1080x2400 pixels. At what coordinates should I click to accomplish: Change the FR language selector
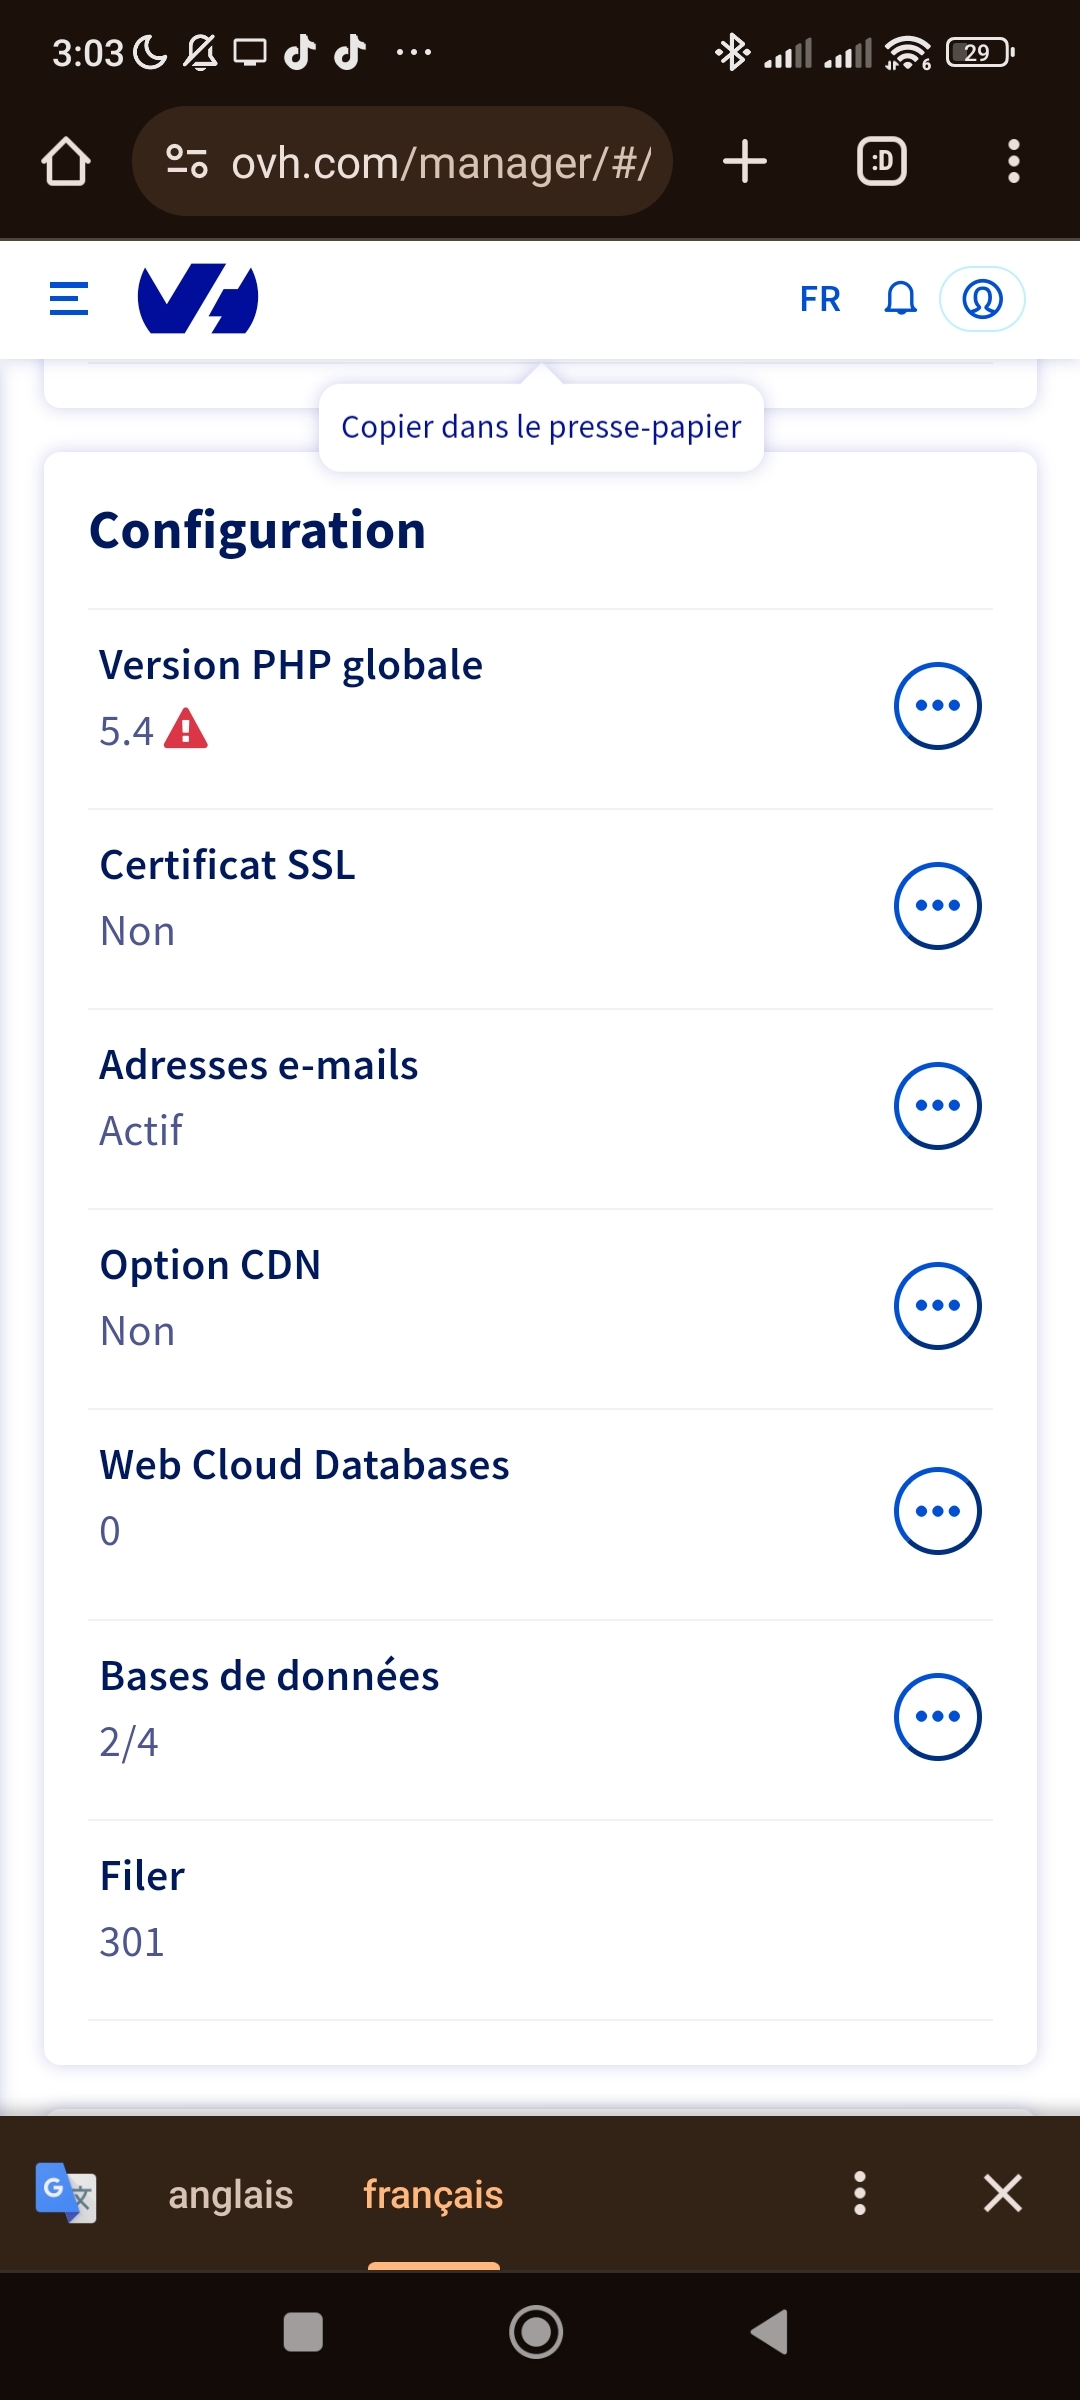tap(820, 298)
